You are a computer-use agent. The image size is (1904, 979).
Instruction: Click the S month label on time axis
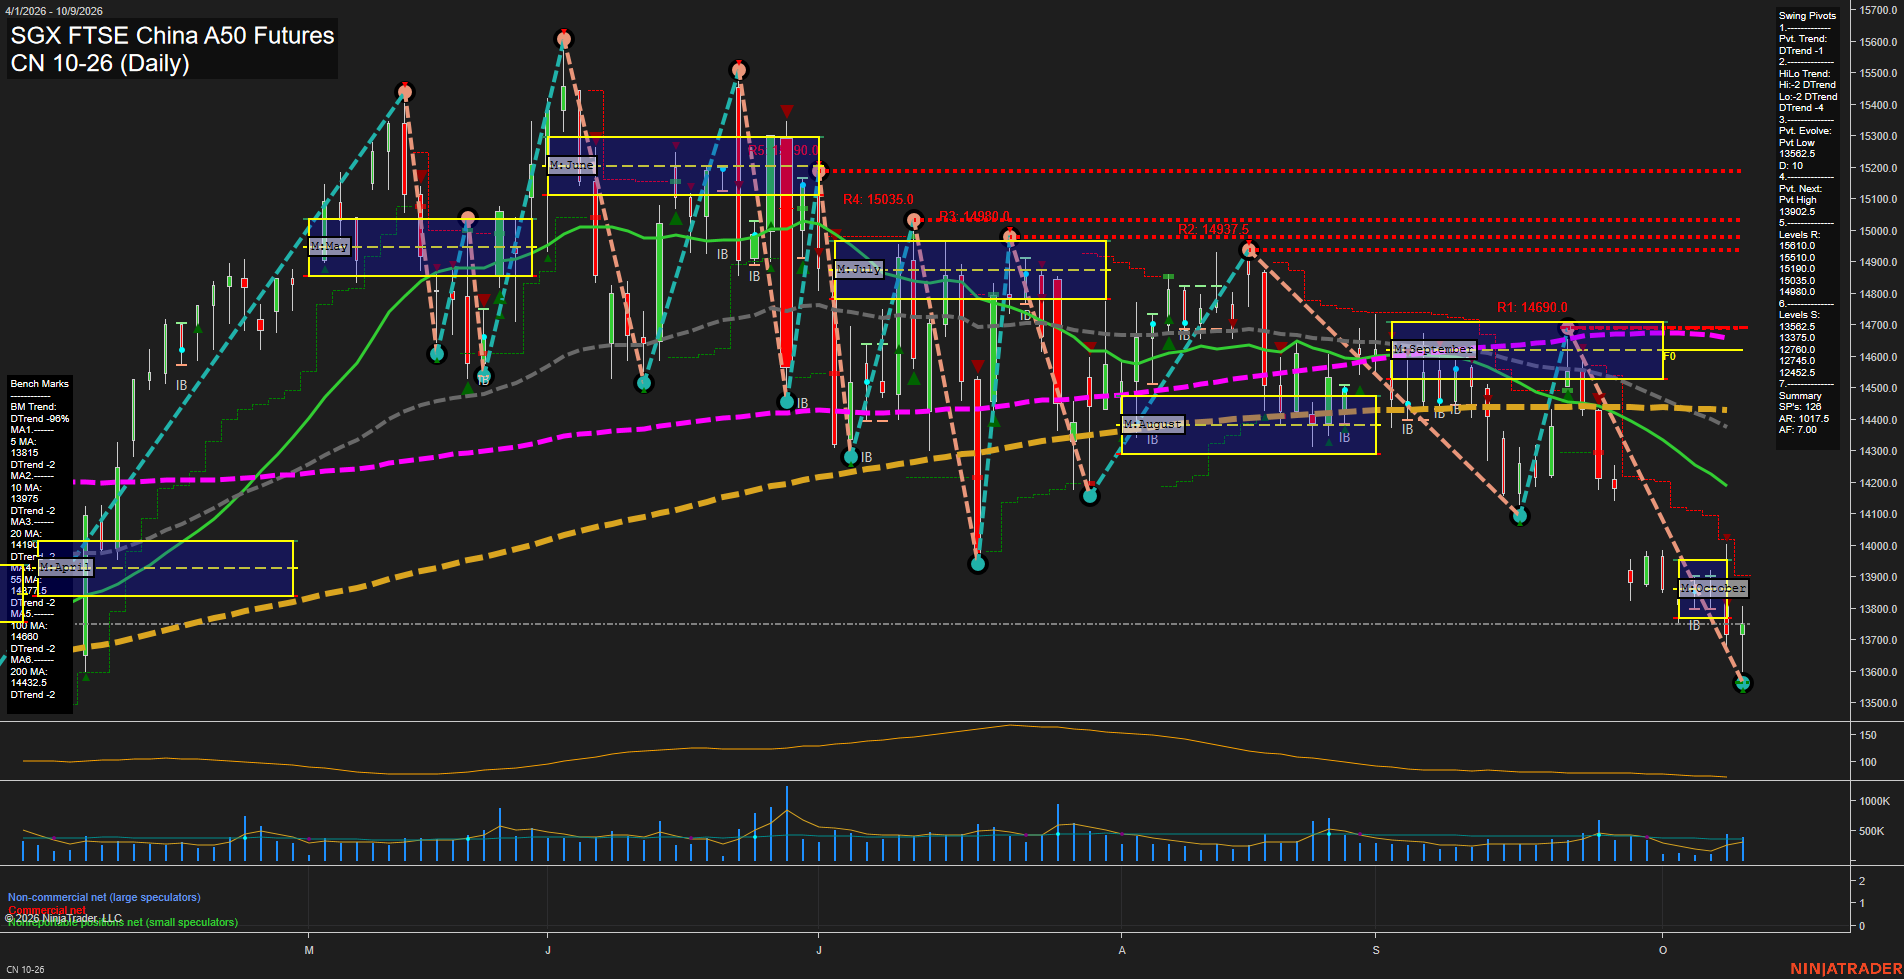point(1376,950)
